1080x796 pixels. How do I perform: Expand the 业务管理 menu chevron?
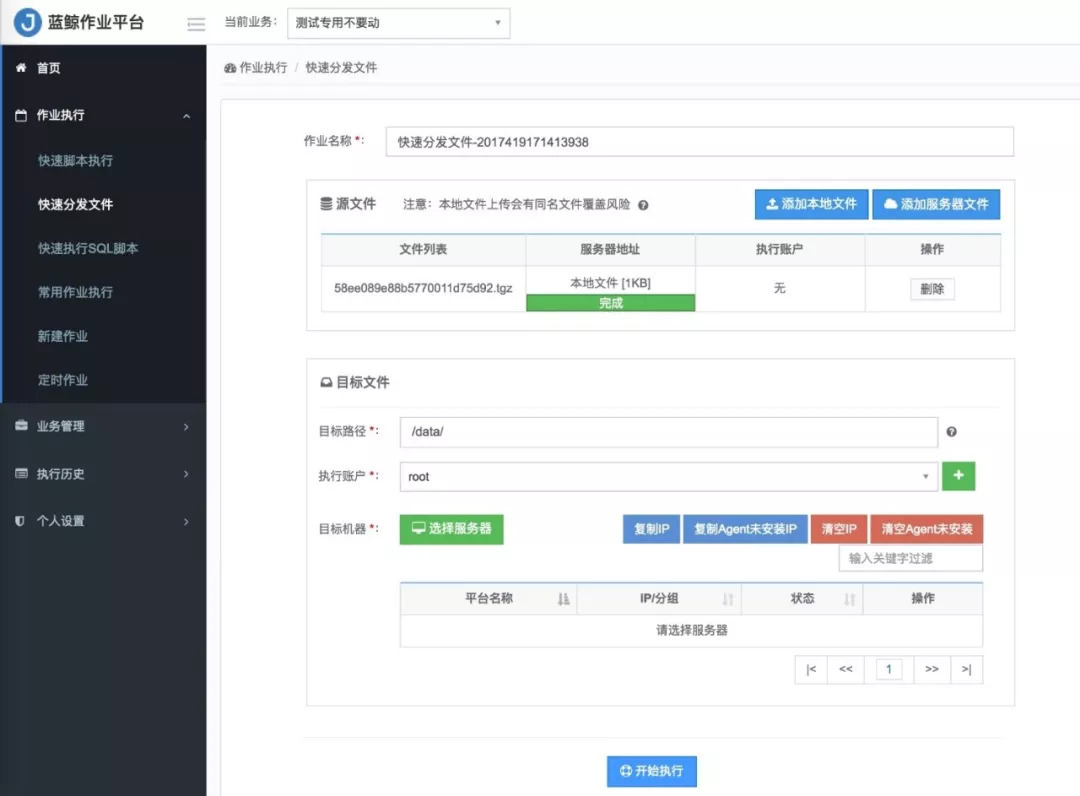pos(186,427)
